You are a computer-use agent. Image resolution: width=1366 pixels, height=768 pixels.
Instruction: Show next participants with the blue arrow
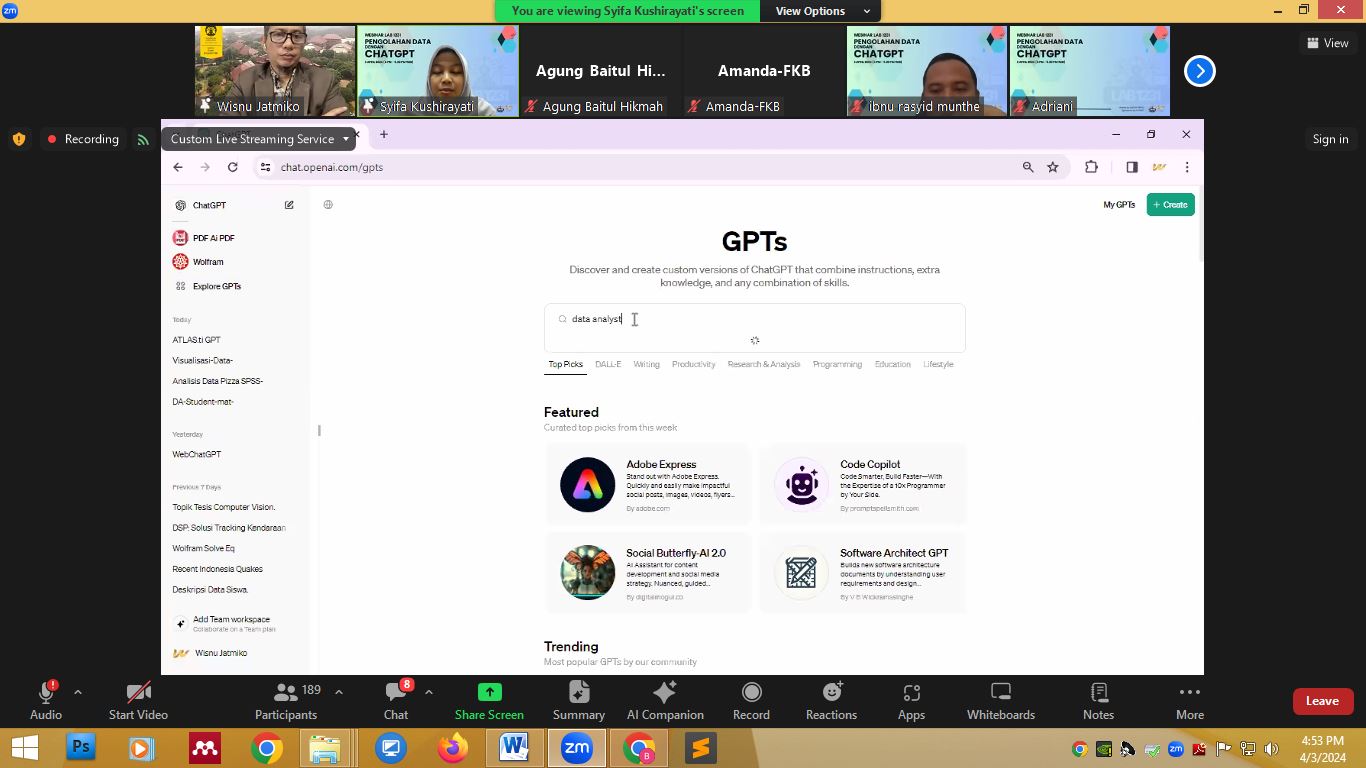(x=1199, y=71)
